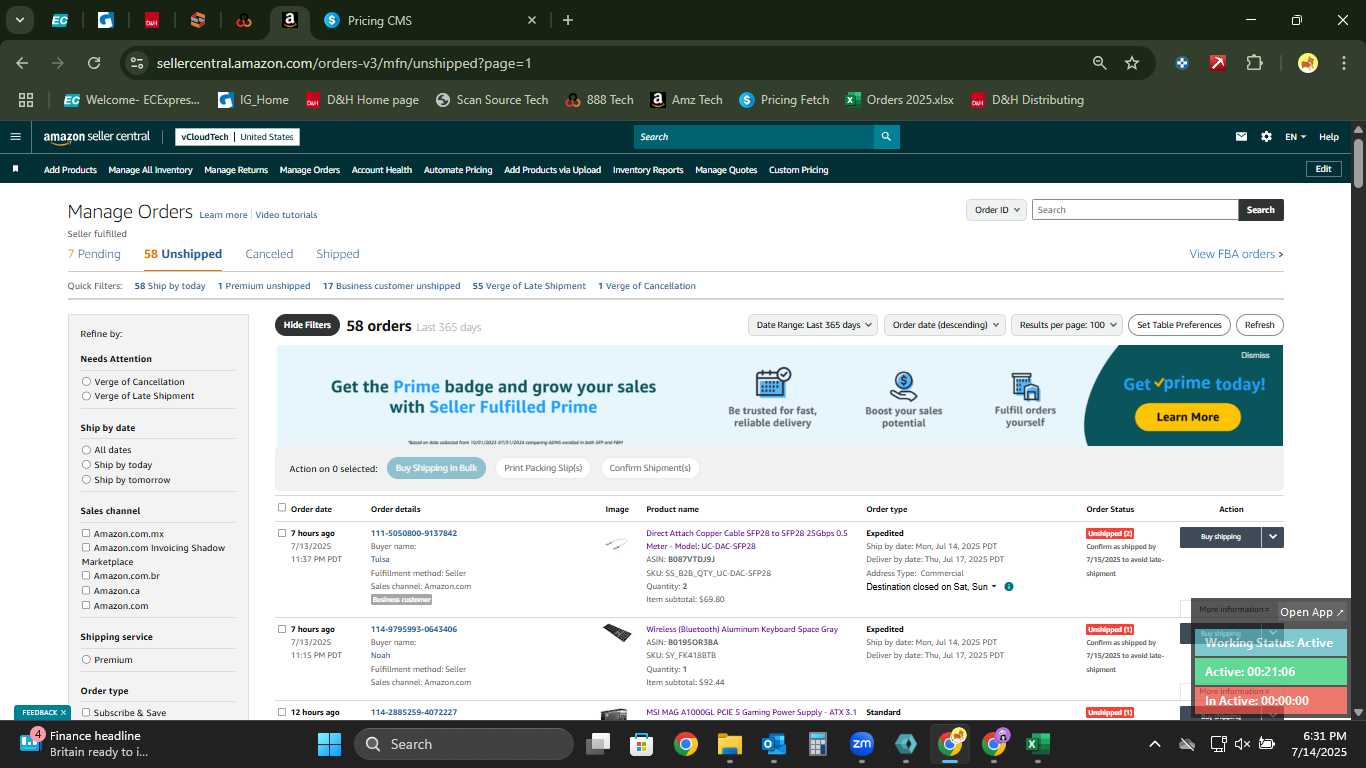Open Outlook from the taskbar

pyautogui.click(x=773, y=744)
